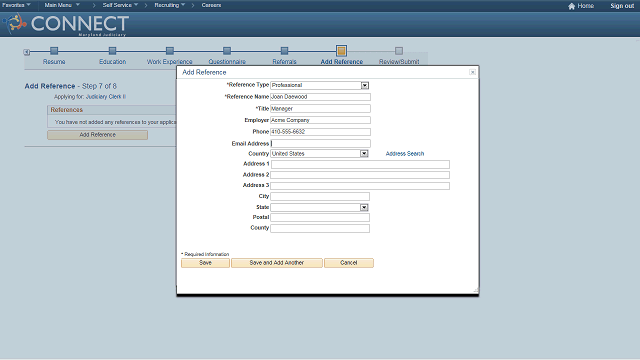Focus the Title input field

coord(320,109)
